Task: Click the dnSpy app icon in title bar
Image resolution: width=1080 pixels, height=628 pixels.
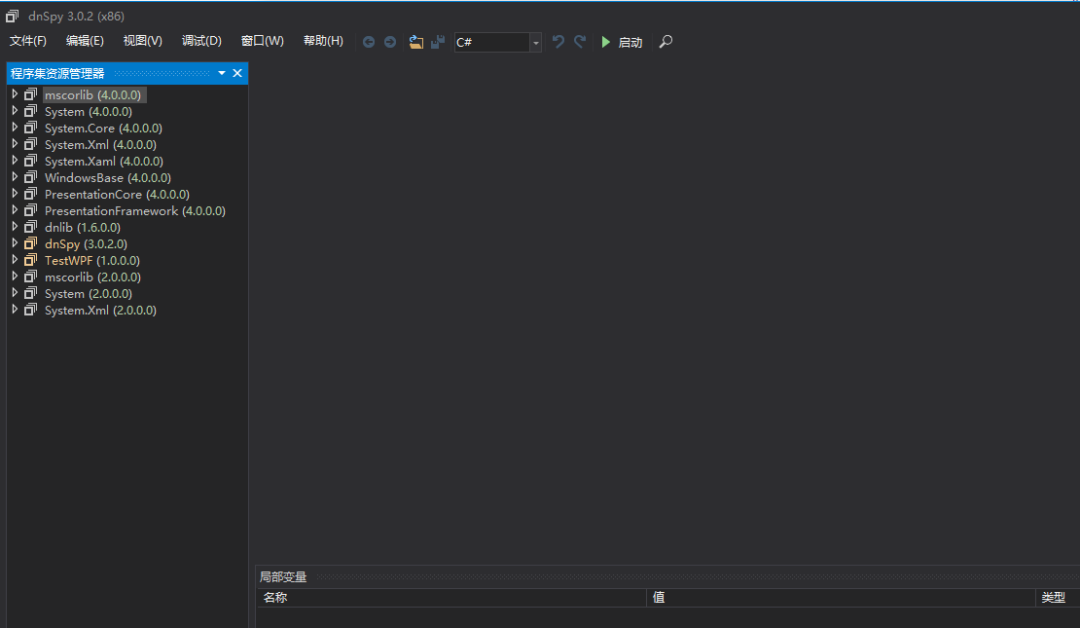Action: [12, 15]
